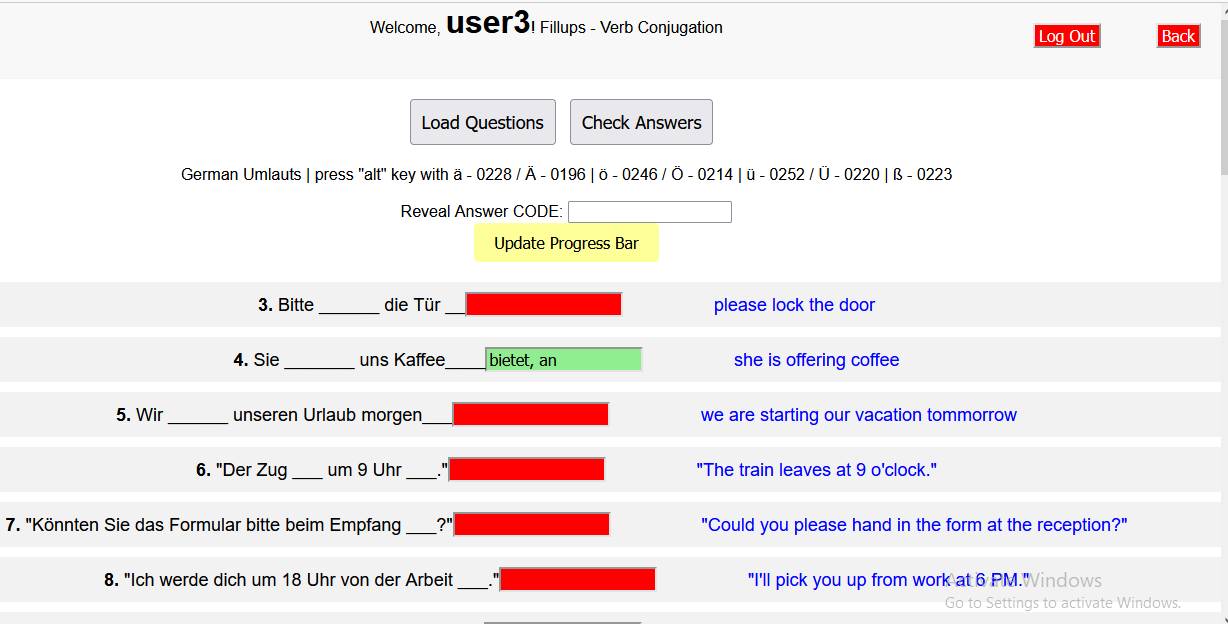Click the vacation tomorrow translation hint

click(x=858, y=415)
